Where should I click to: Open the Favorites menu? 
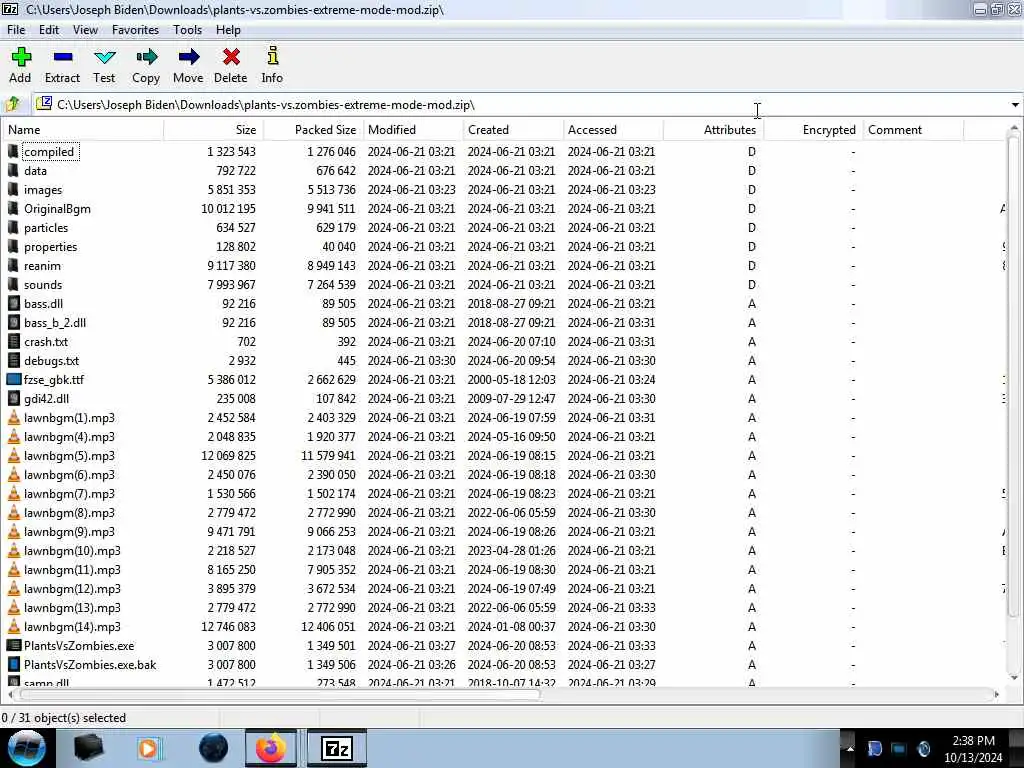135,30
